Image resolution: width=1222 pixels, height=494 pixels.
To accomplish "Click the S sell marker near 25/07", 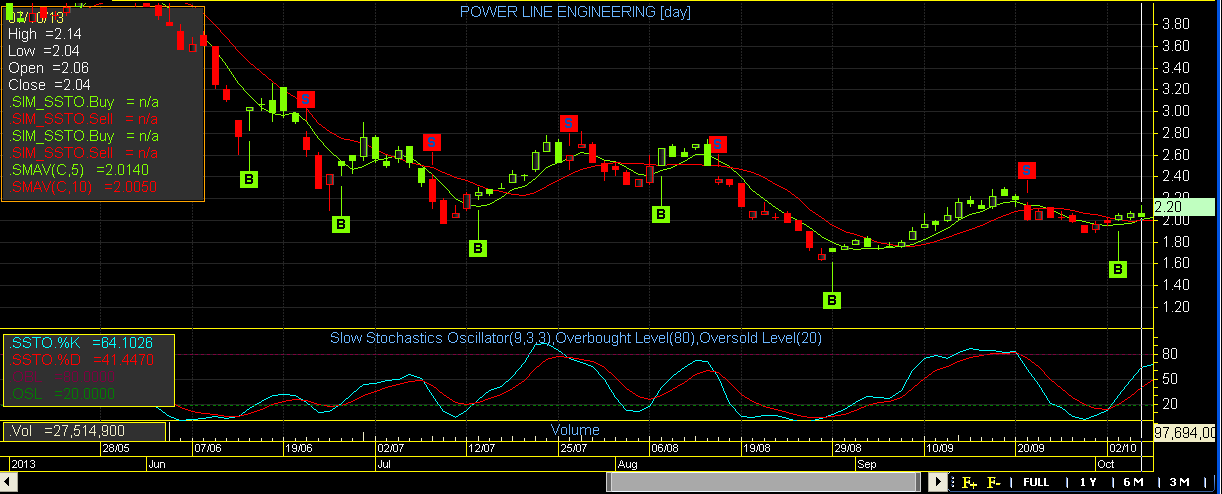I will 568,123.
